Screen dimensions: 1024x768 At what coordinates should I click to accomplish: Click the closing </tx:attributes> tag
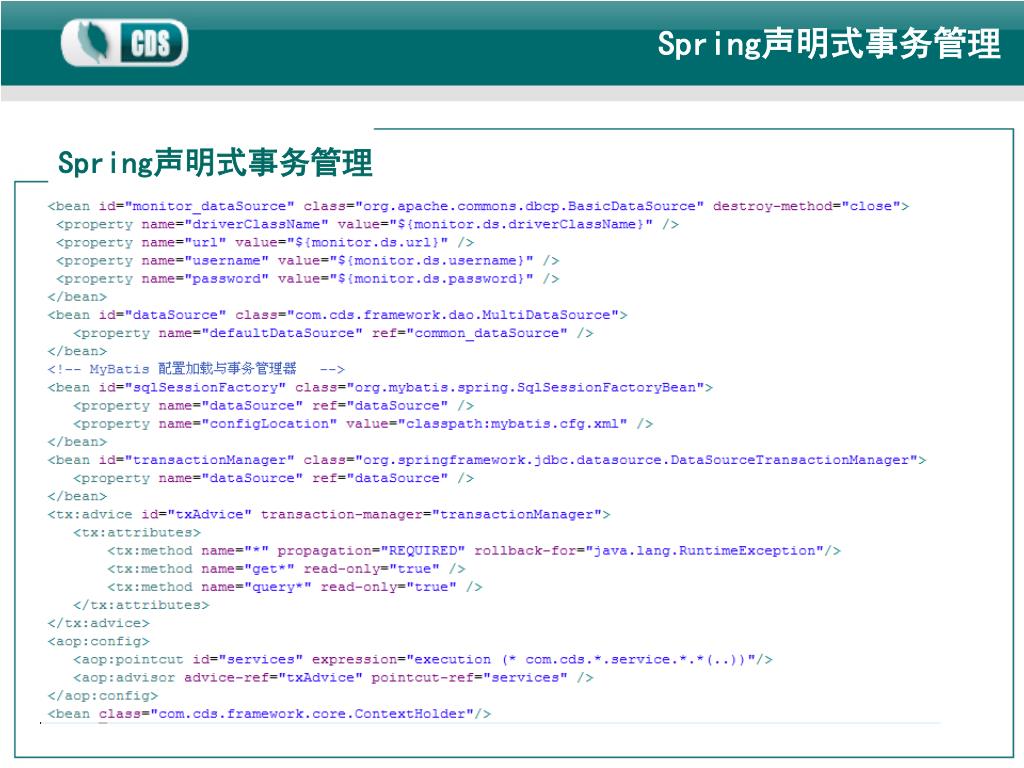tap(141, 605)
